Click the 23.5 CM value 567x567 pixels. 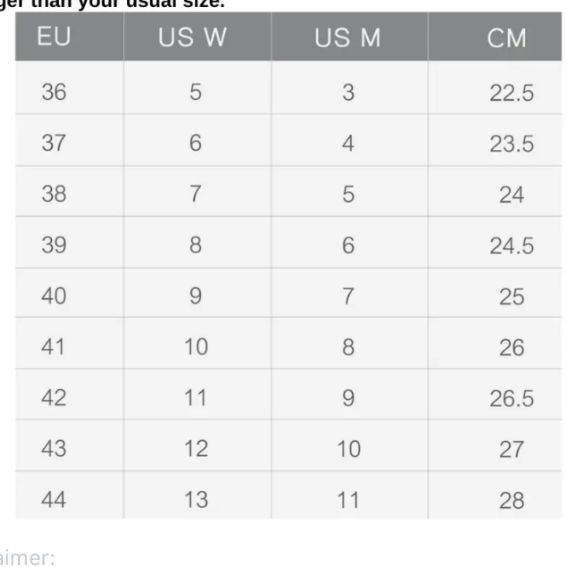[x=512, y=144]
